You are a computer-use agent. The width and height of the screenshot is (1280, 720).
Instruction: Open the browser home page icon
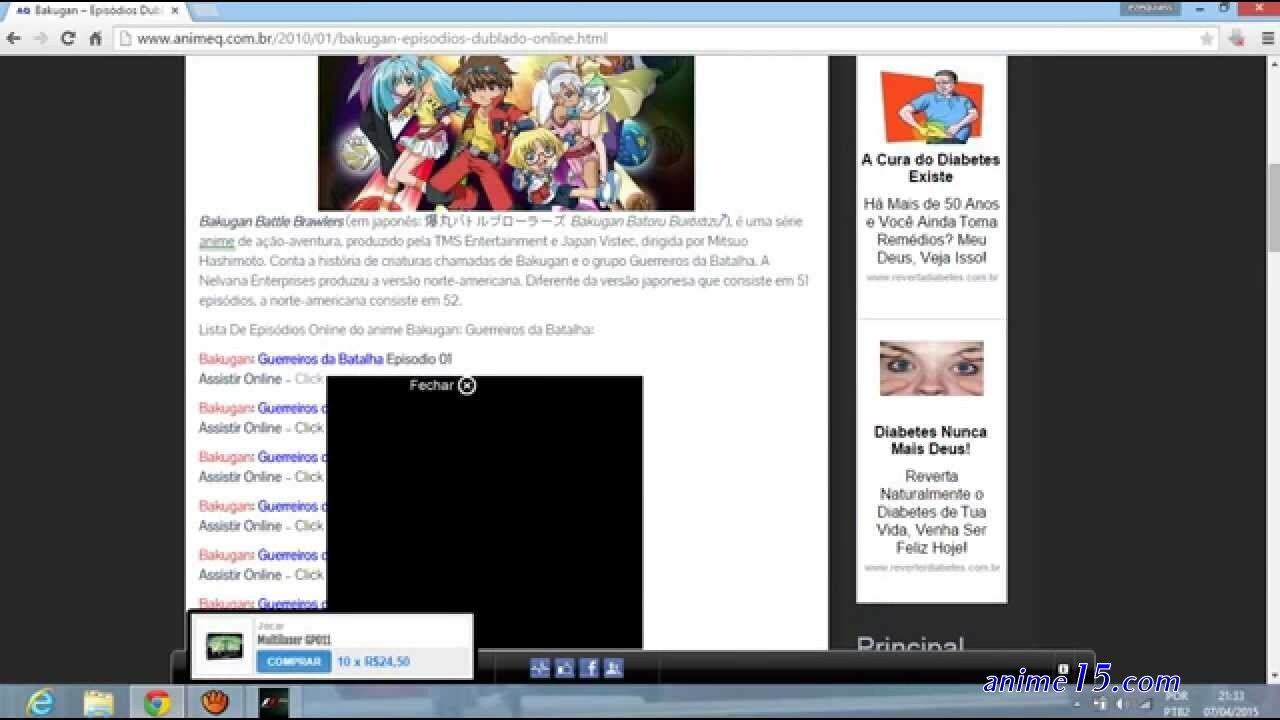coord(95,39)
